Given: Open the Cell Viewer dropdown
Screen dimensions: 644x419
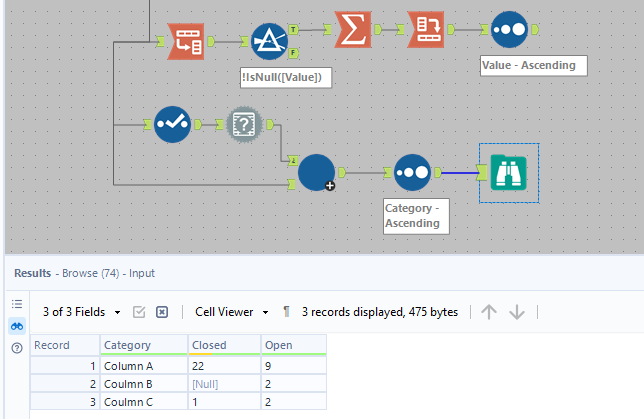Looking at the screenshot, I should pyautogui.click(x=232, y=312).
